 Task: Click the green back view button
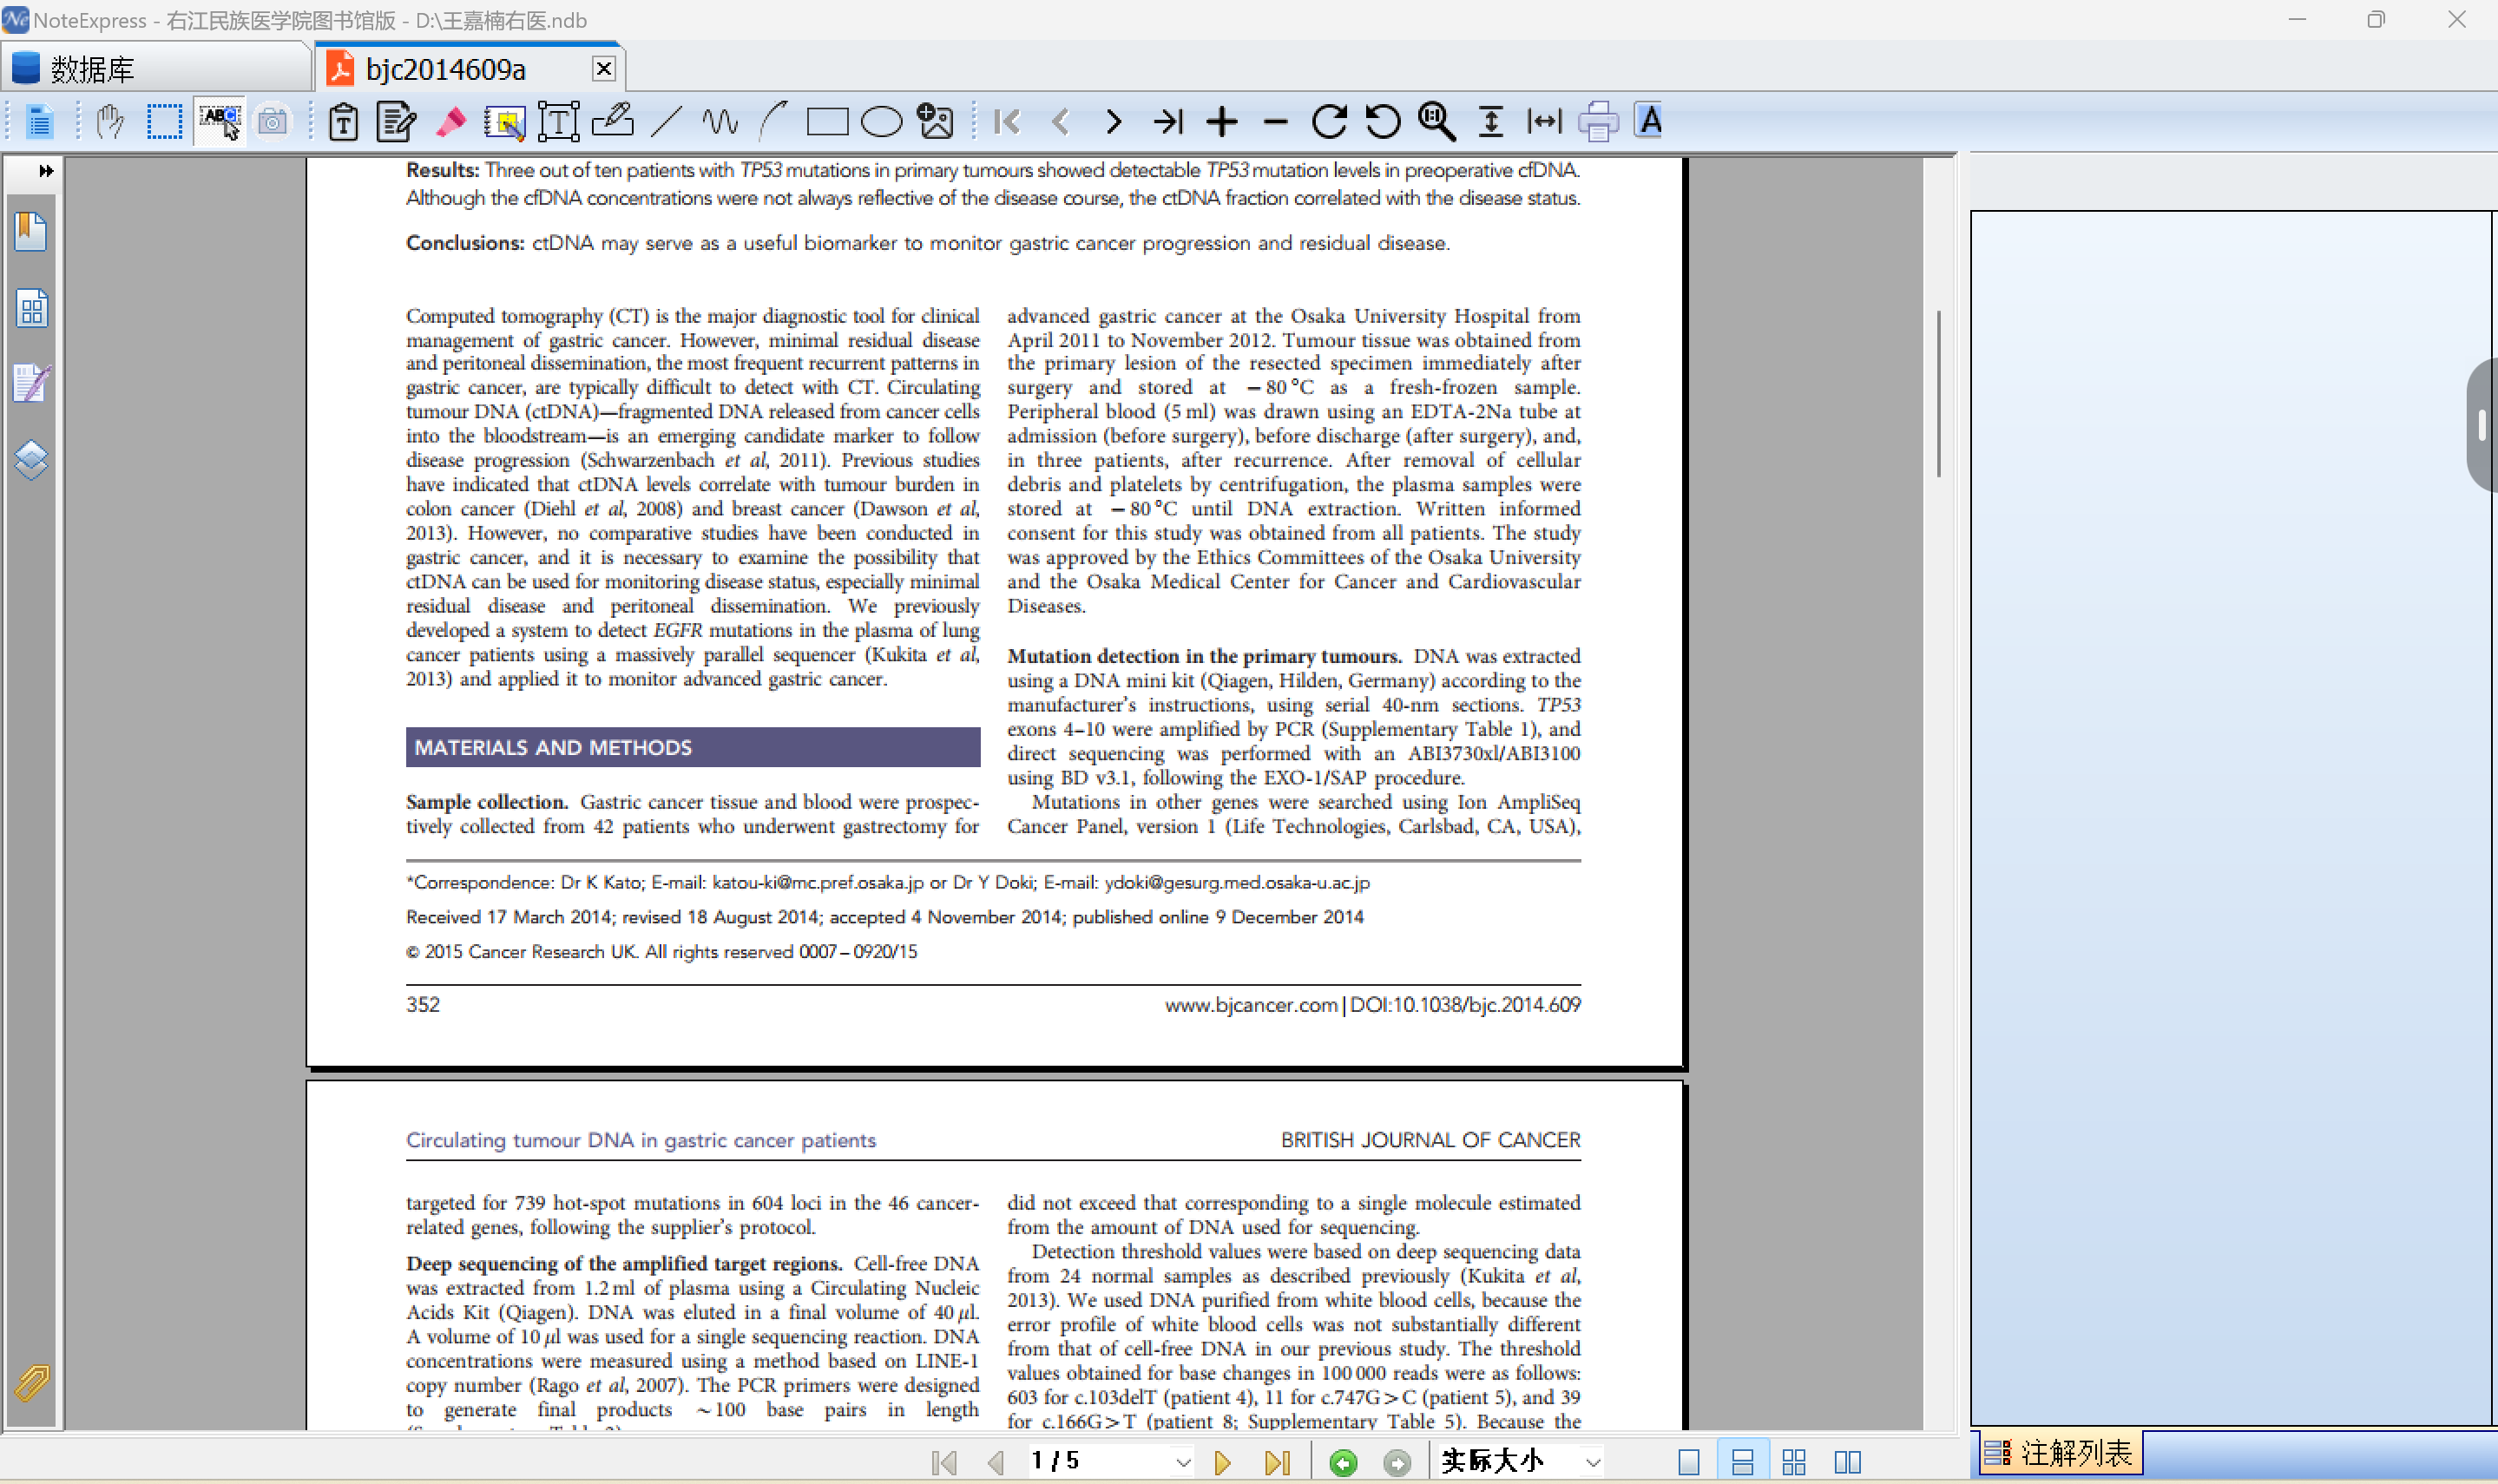(x=1344, y=1463)
